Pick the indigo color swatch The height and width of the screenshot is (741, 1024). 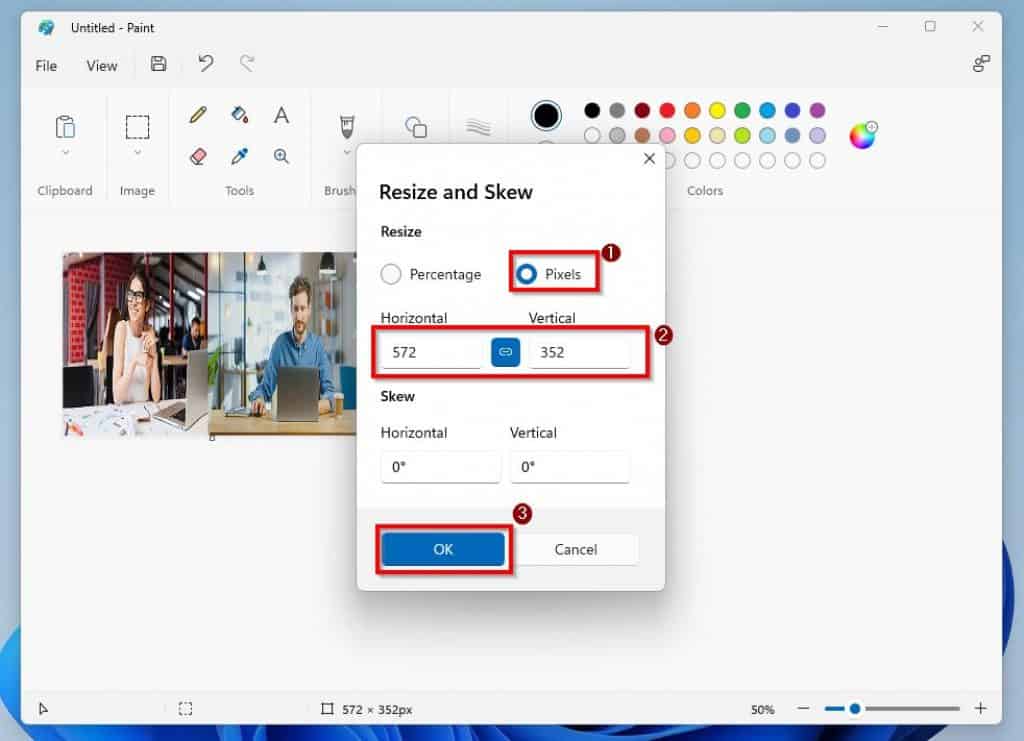(x=792, y=110)
